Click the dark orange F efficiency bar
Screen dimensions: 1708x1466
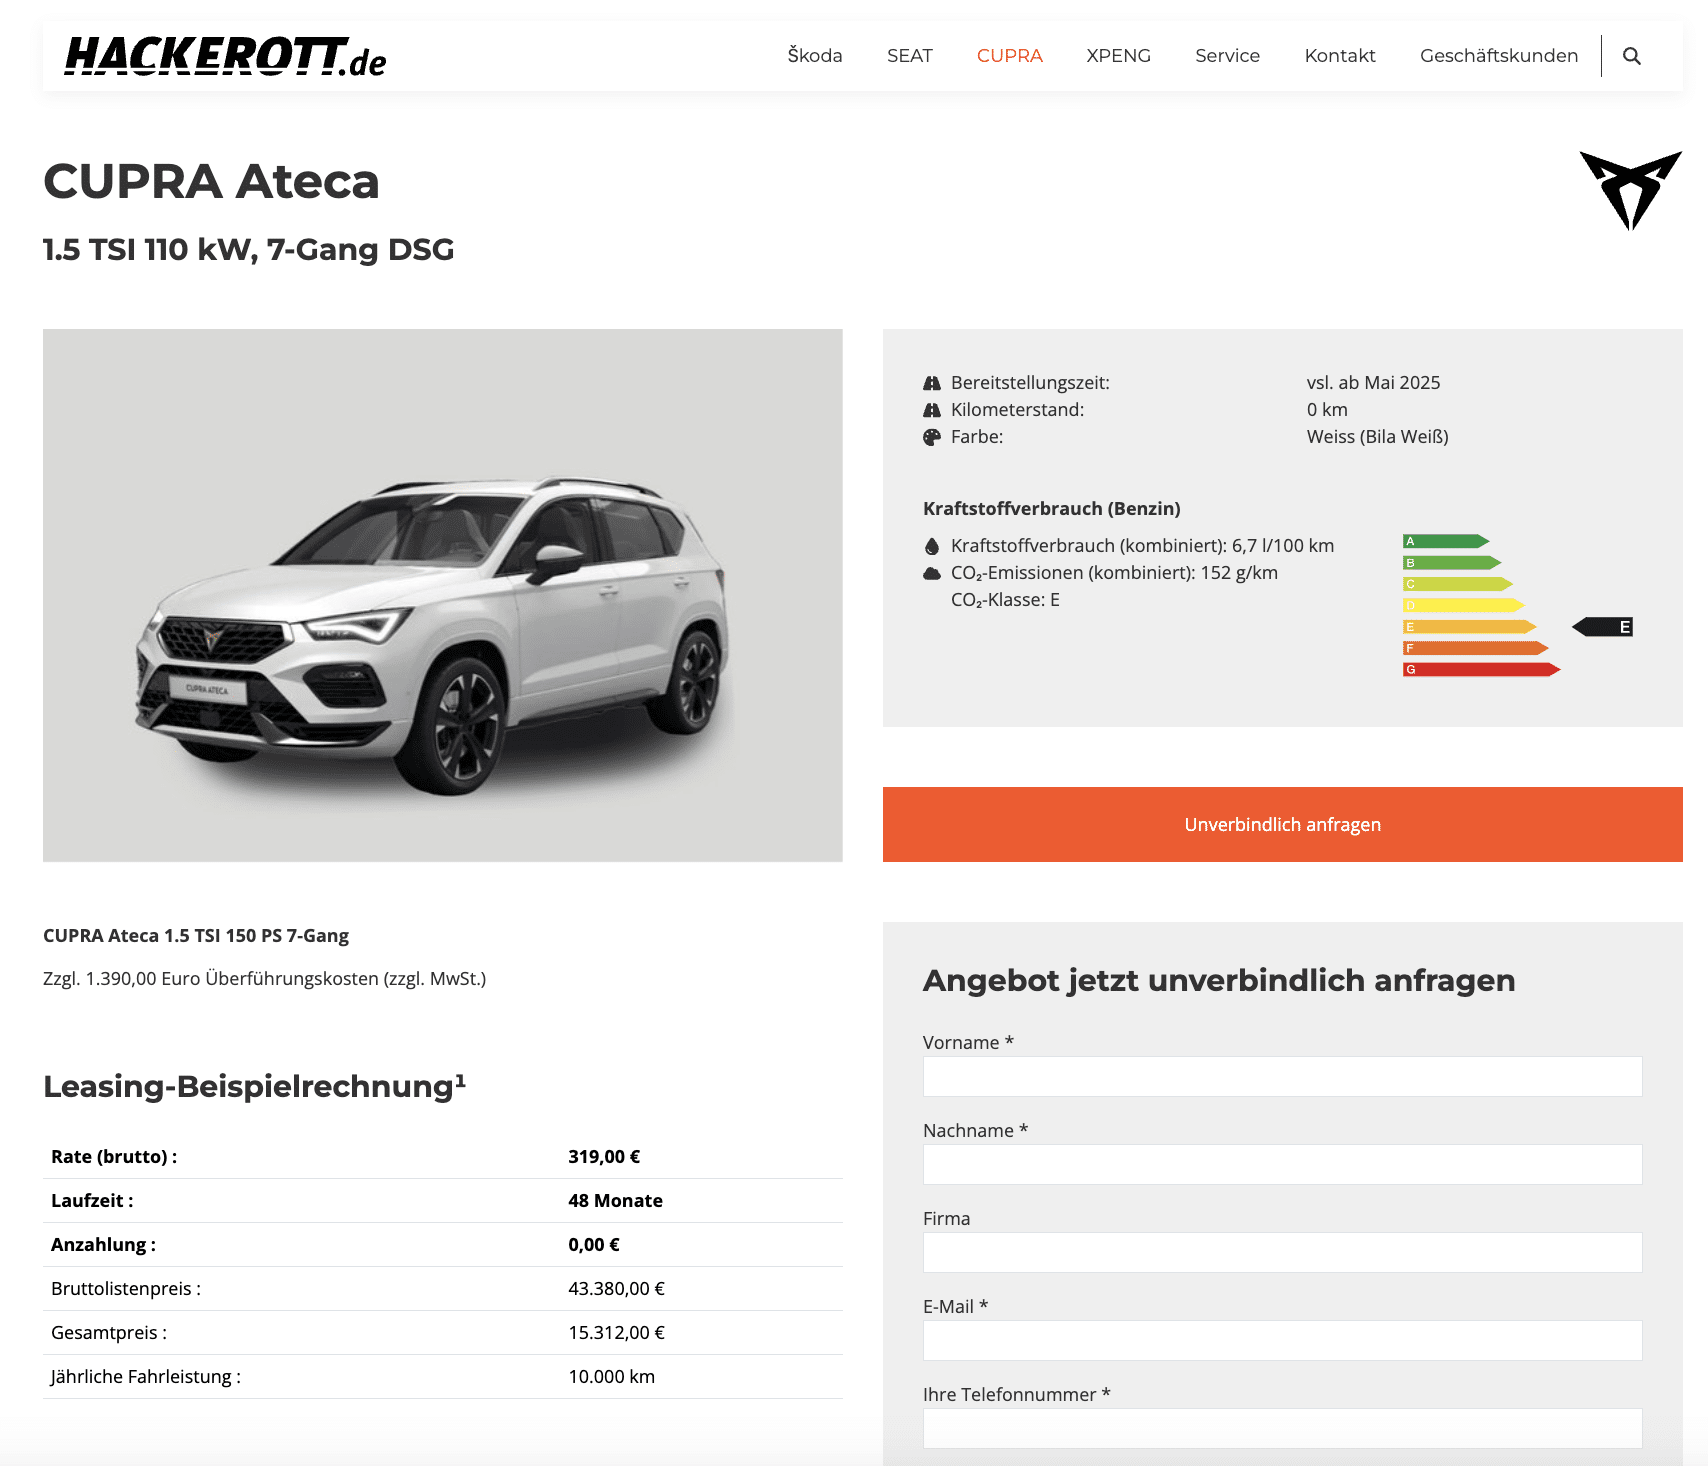click(1476, 648)
